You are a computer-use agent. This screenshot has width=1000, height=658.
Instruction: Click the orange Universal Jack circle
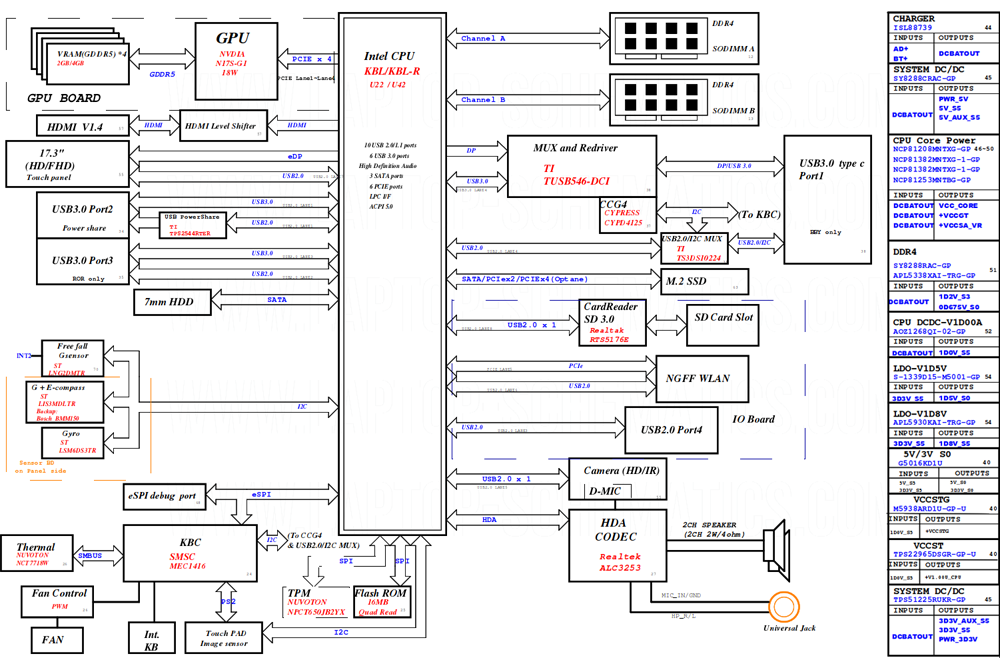pos(784,606)
